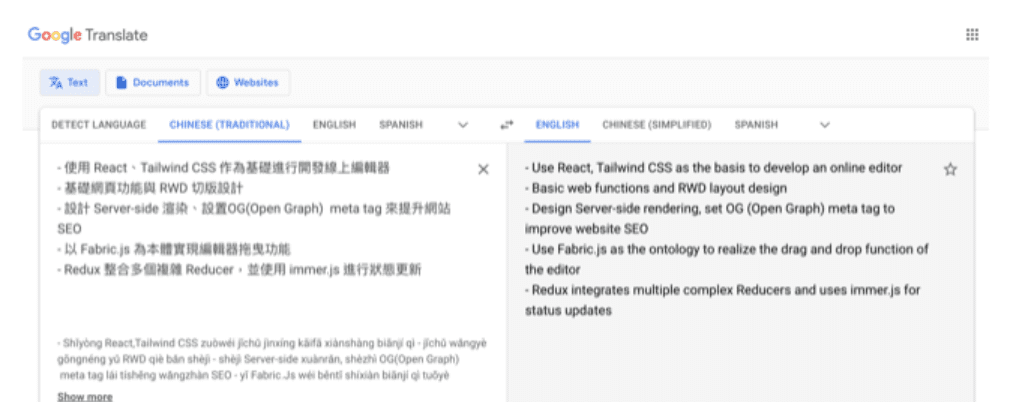Click the line starting 'Redux integrates multiple complex Reducers'

[x=722, y=301]
